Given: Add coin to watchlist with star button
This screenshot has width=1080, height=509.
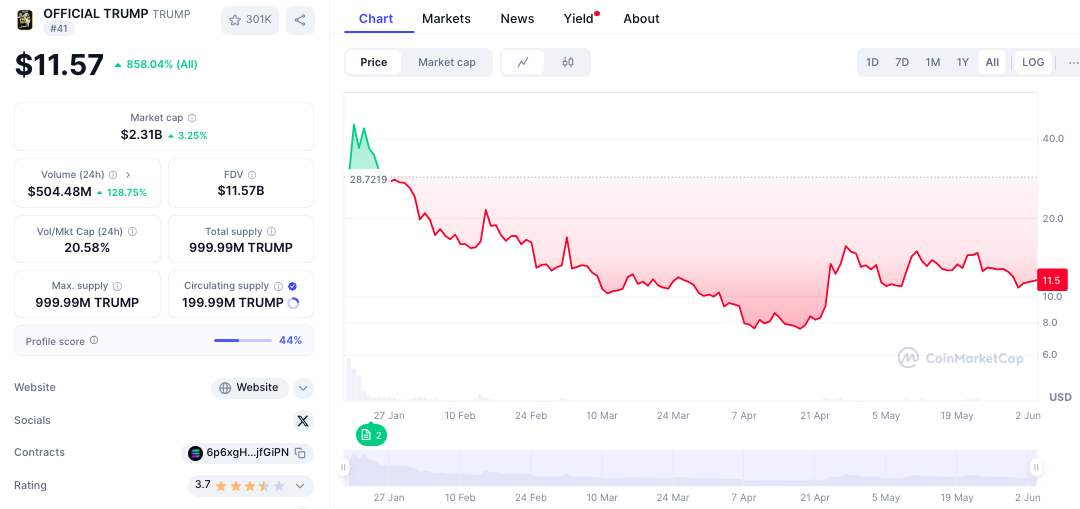Looking at the screenshot, I should click(x=250, y=20).
